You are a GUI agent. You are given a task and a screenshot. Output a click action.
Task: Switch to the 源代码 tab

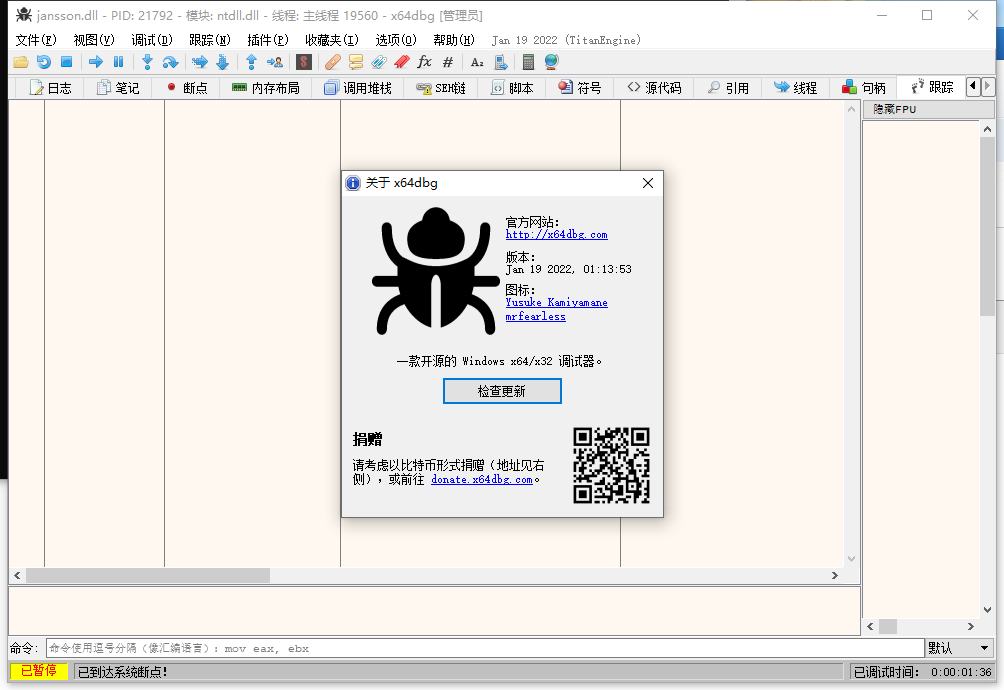click(654, 88)
